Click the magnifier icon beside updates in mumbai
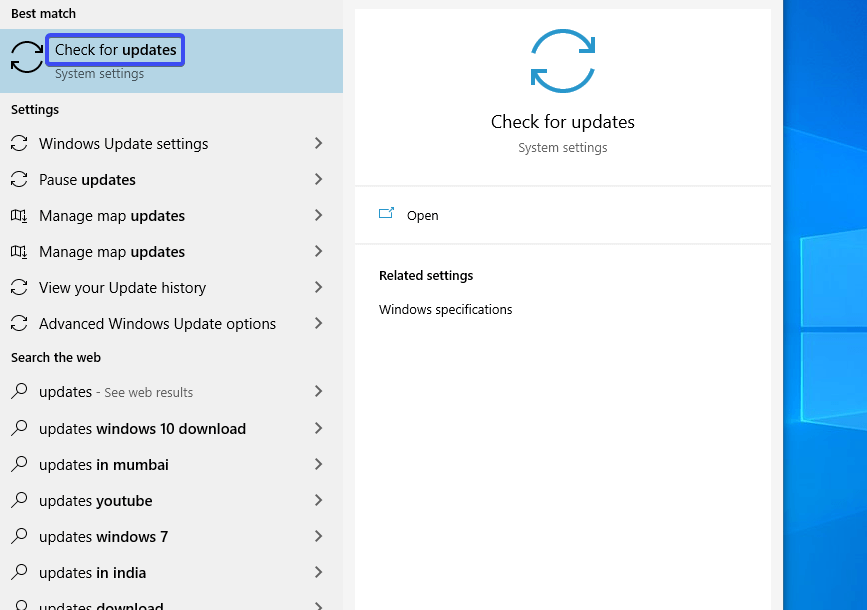 (x=18, y=464)
